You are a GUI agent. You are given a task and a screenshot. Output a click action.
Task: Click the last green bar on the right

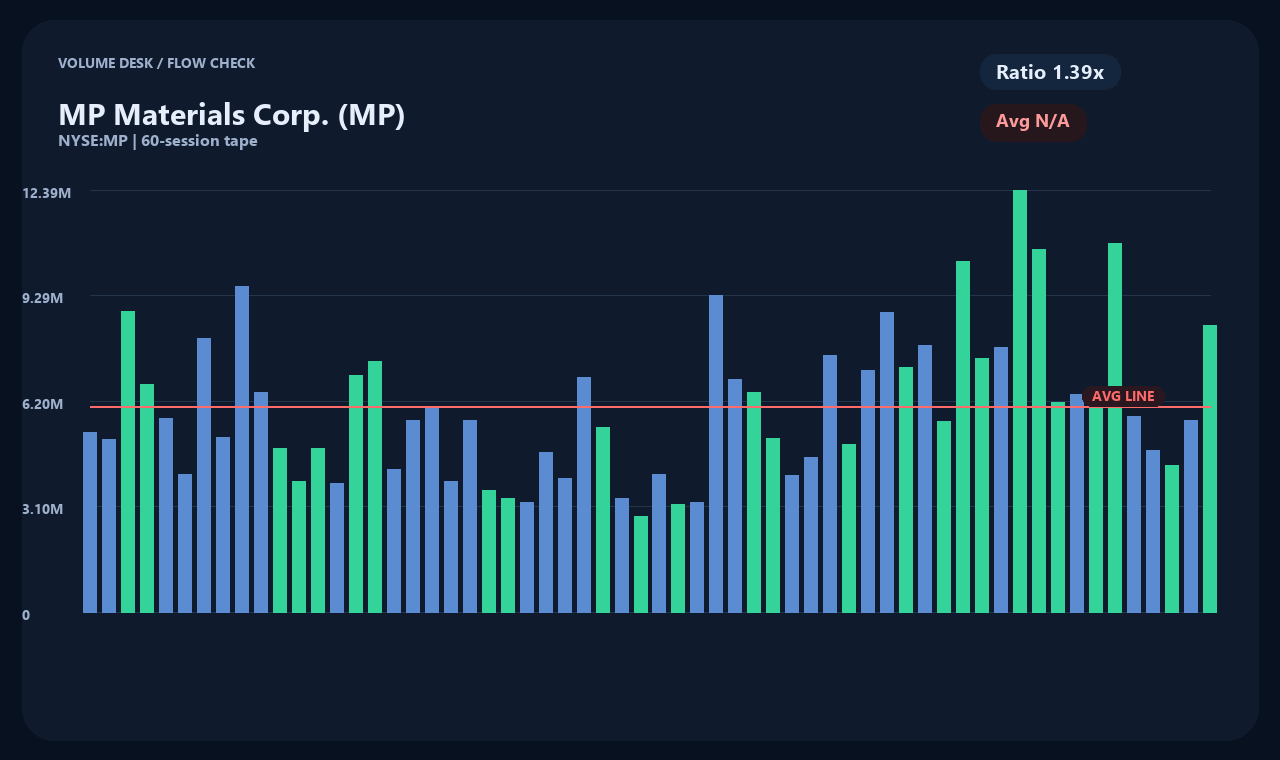(x=1210, y=469)
